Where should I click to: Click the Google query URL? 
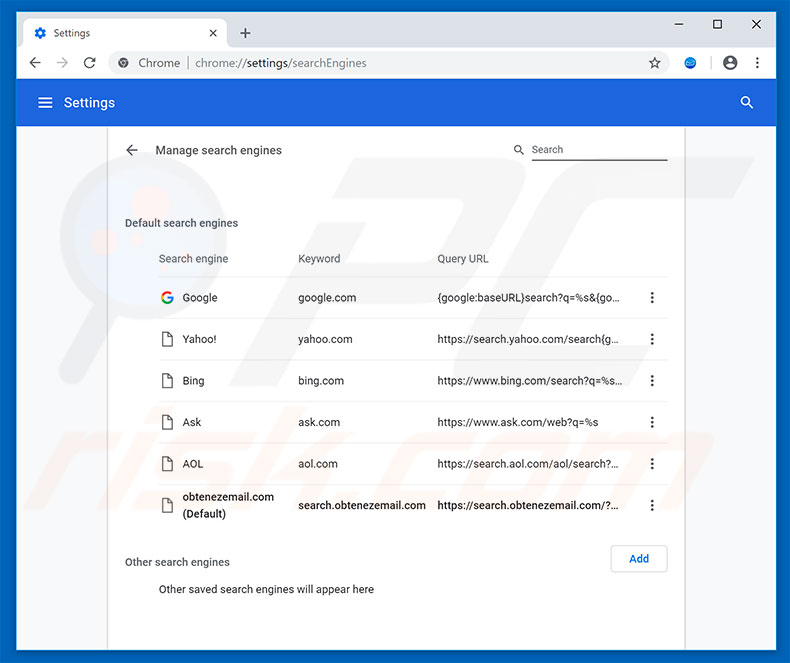(529, 298)
